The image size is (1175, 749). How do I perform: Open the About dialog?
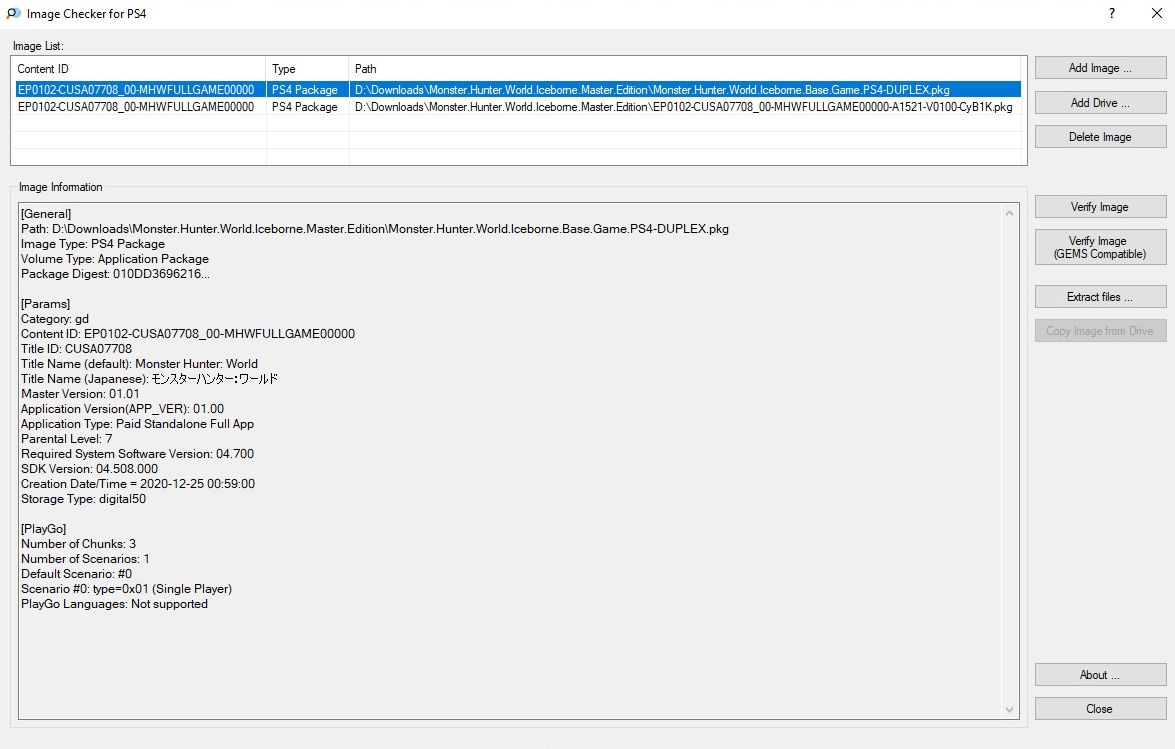tap(1100, 675)
